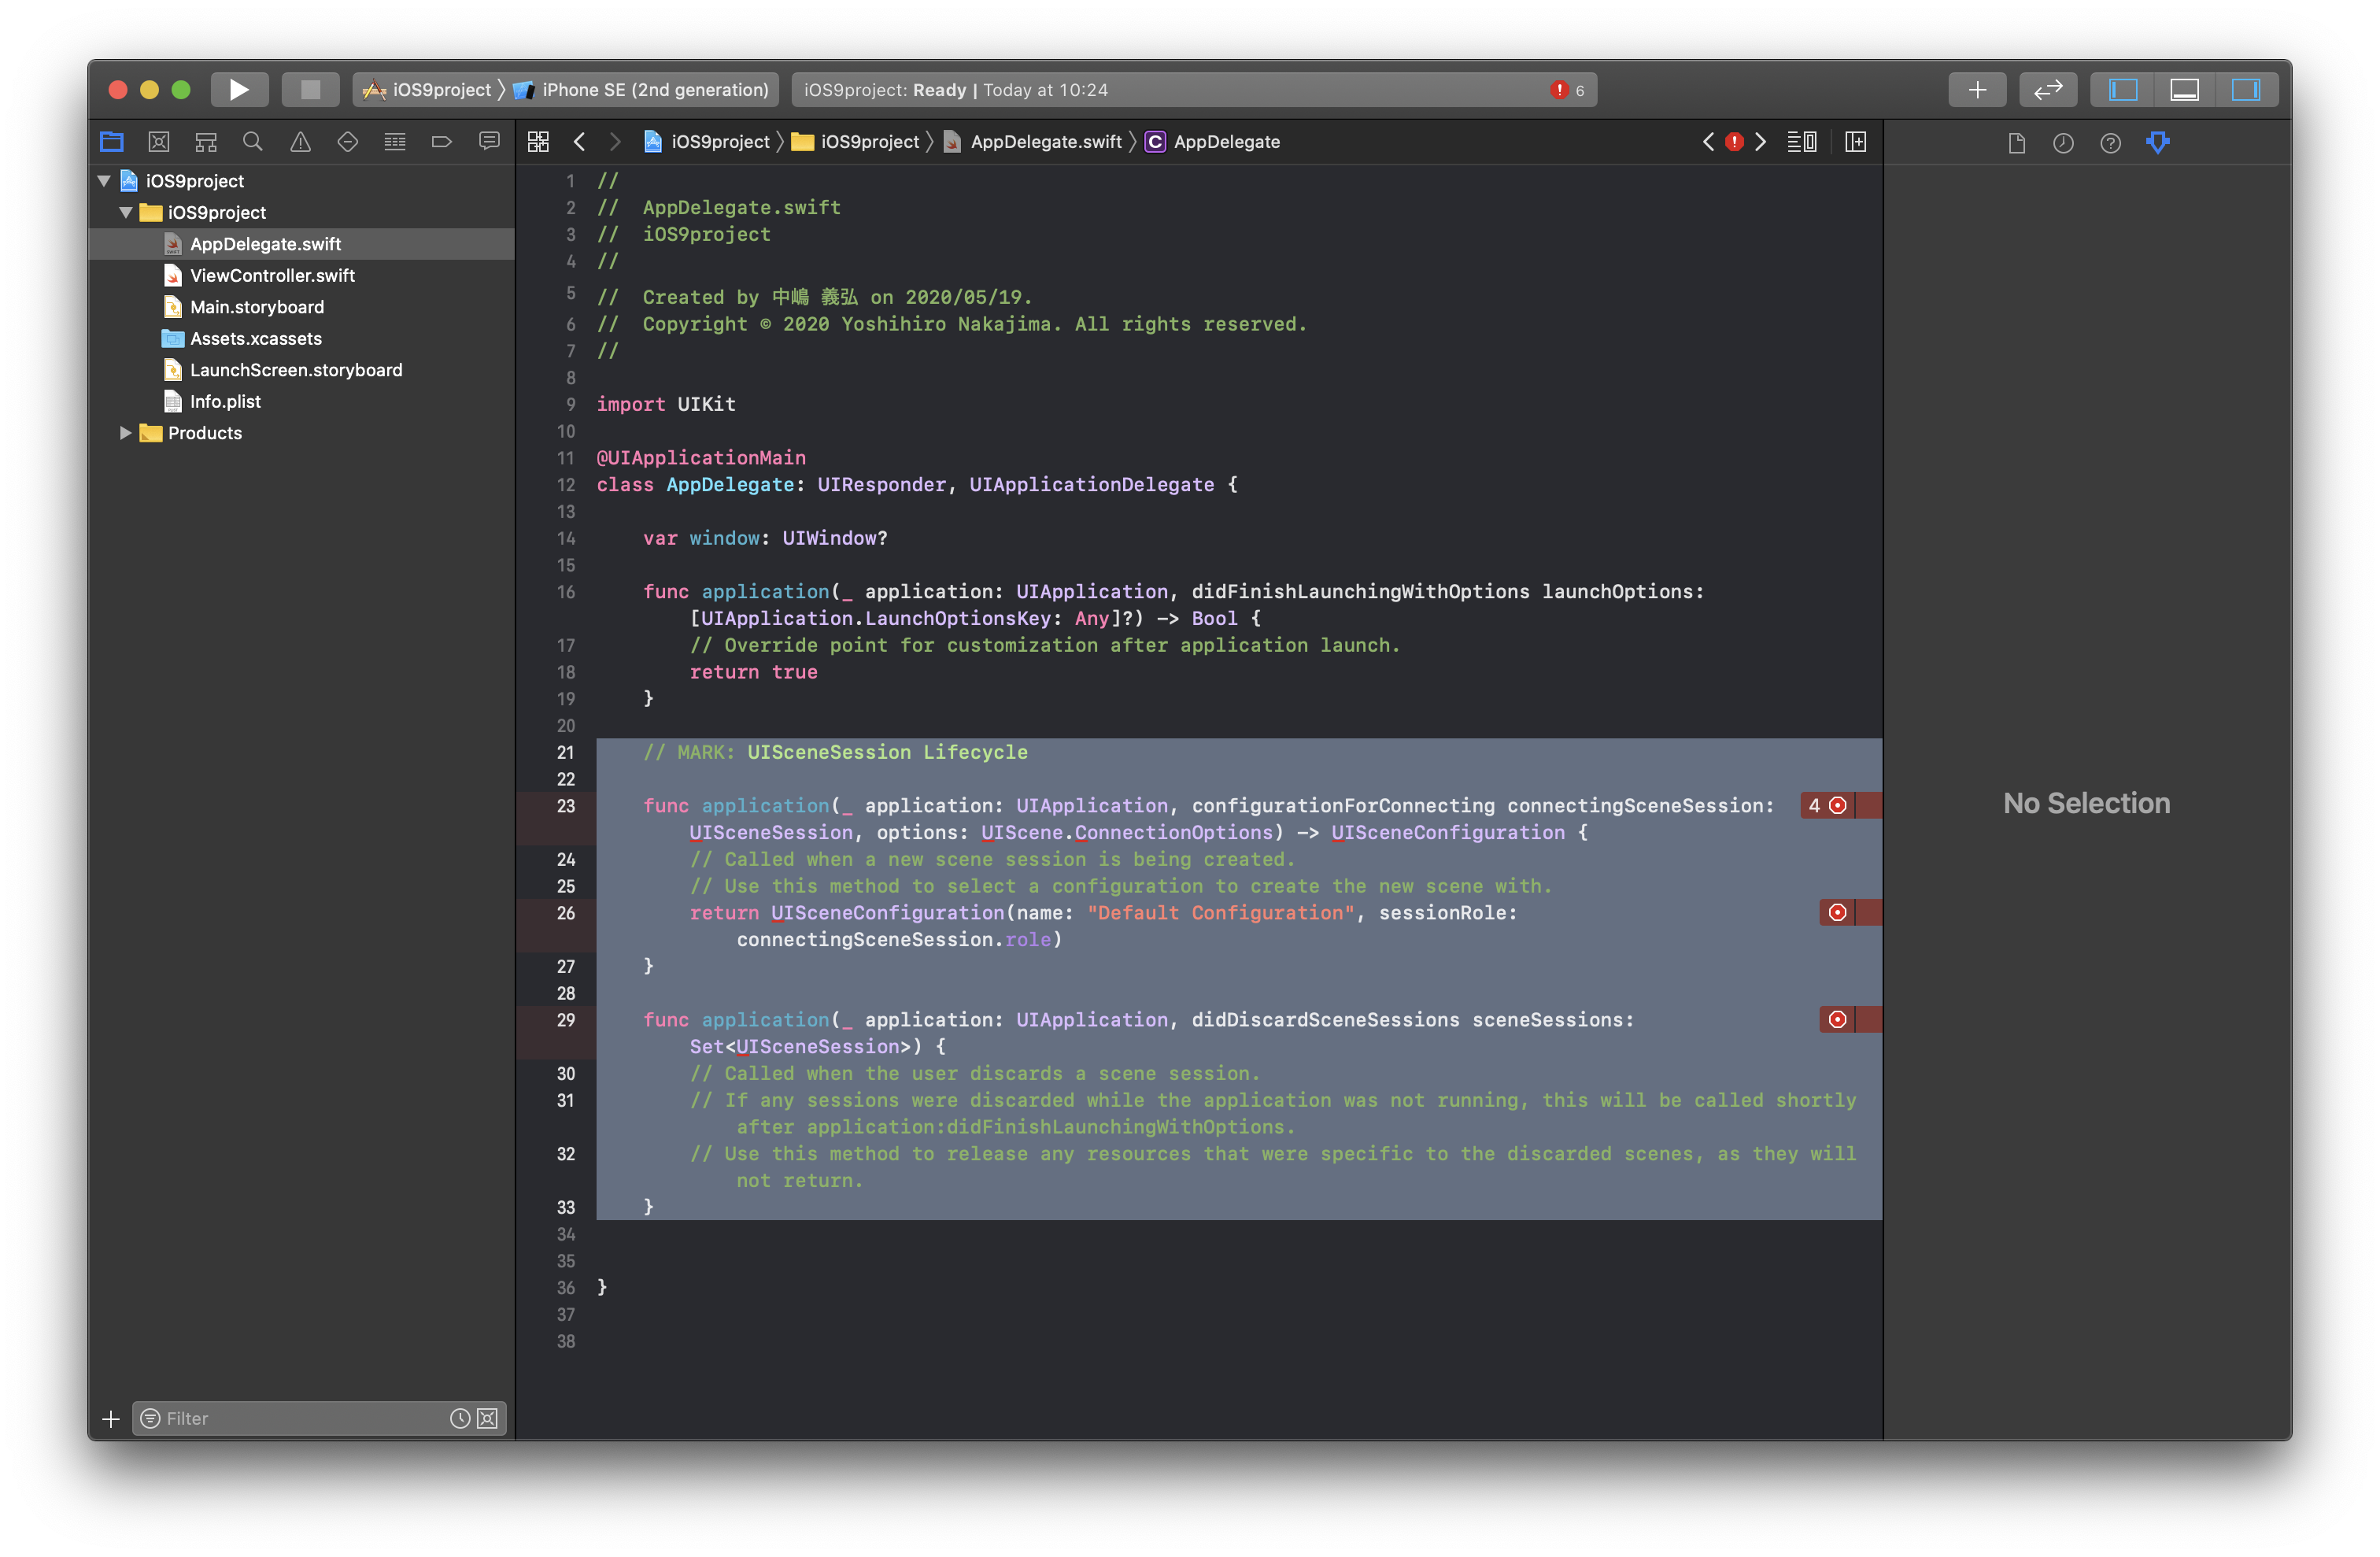
Task: Jump to previous issue
Action: click(1708, 142)
